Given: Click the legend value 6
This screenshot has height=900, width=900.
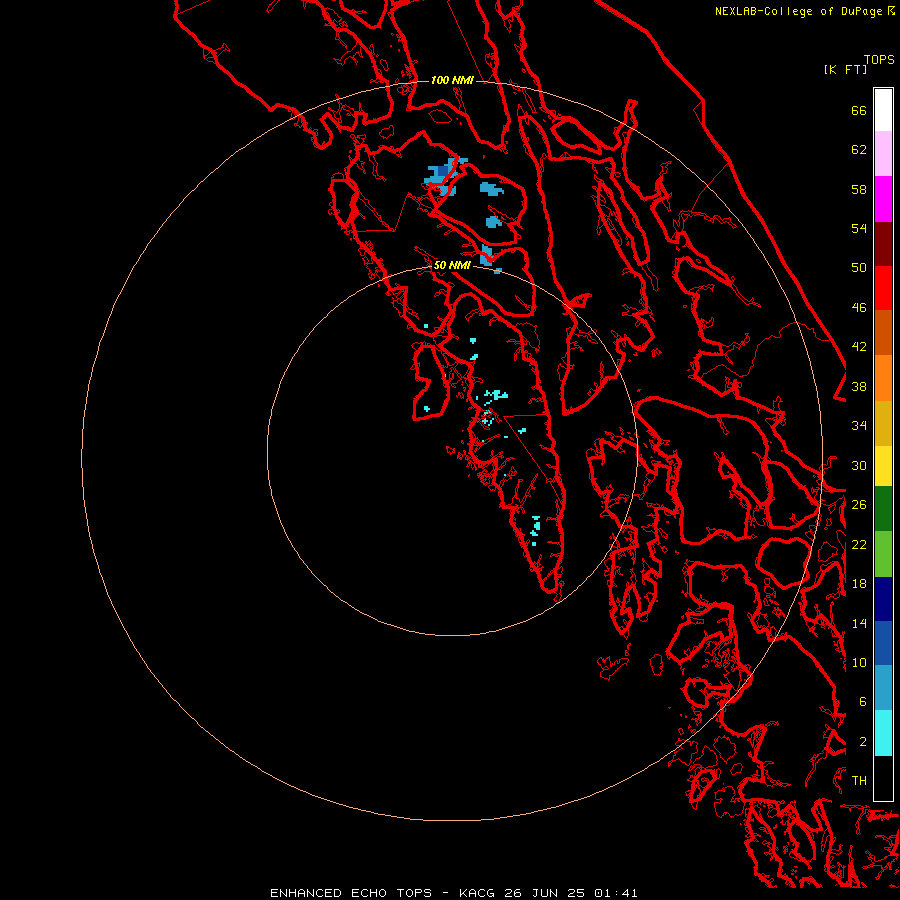Looking at the screenshot, I should (x=862, y=702).
